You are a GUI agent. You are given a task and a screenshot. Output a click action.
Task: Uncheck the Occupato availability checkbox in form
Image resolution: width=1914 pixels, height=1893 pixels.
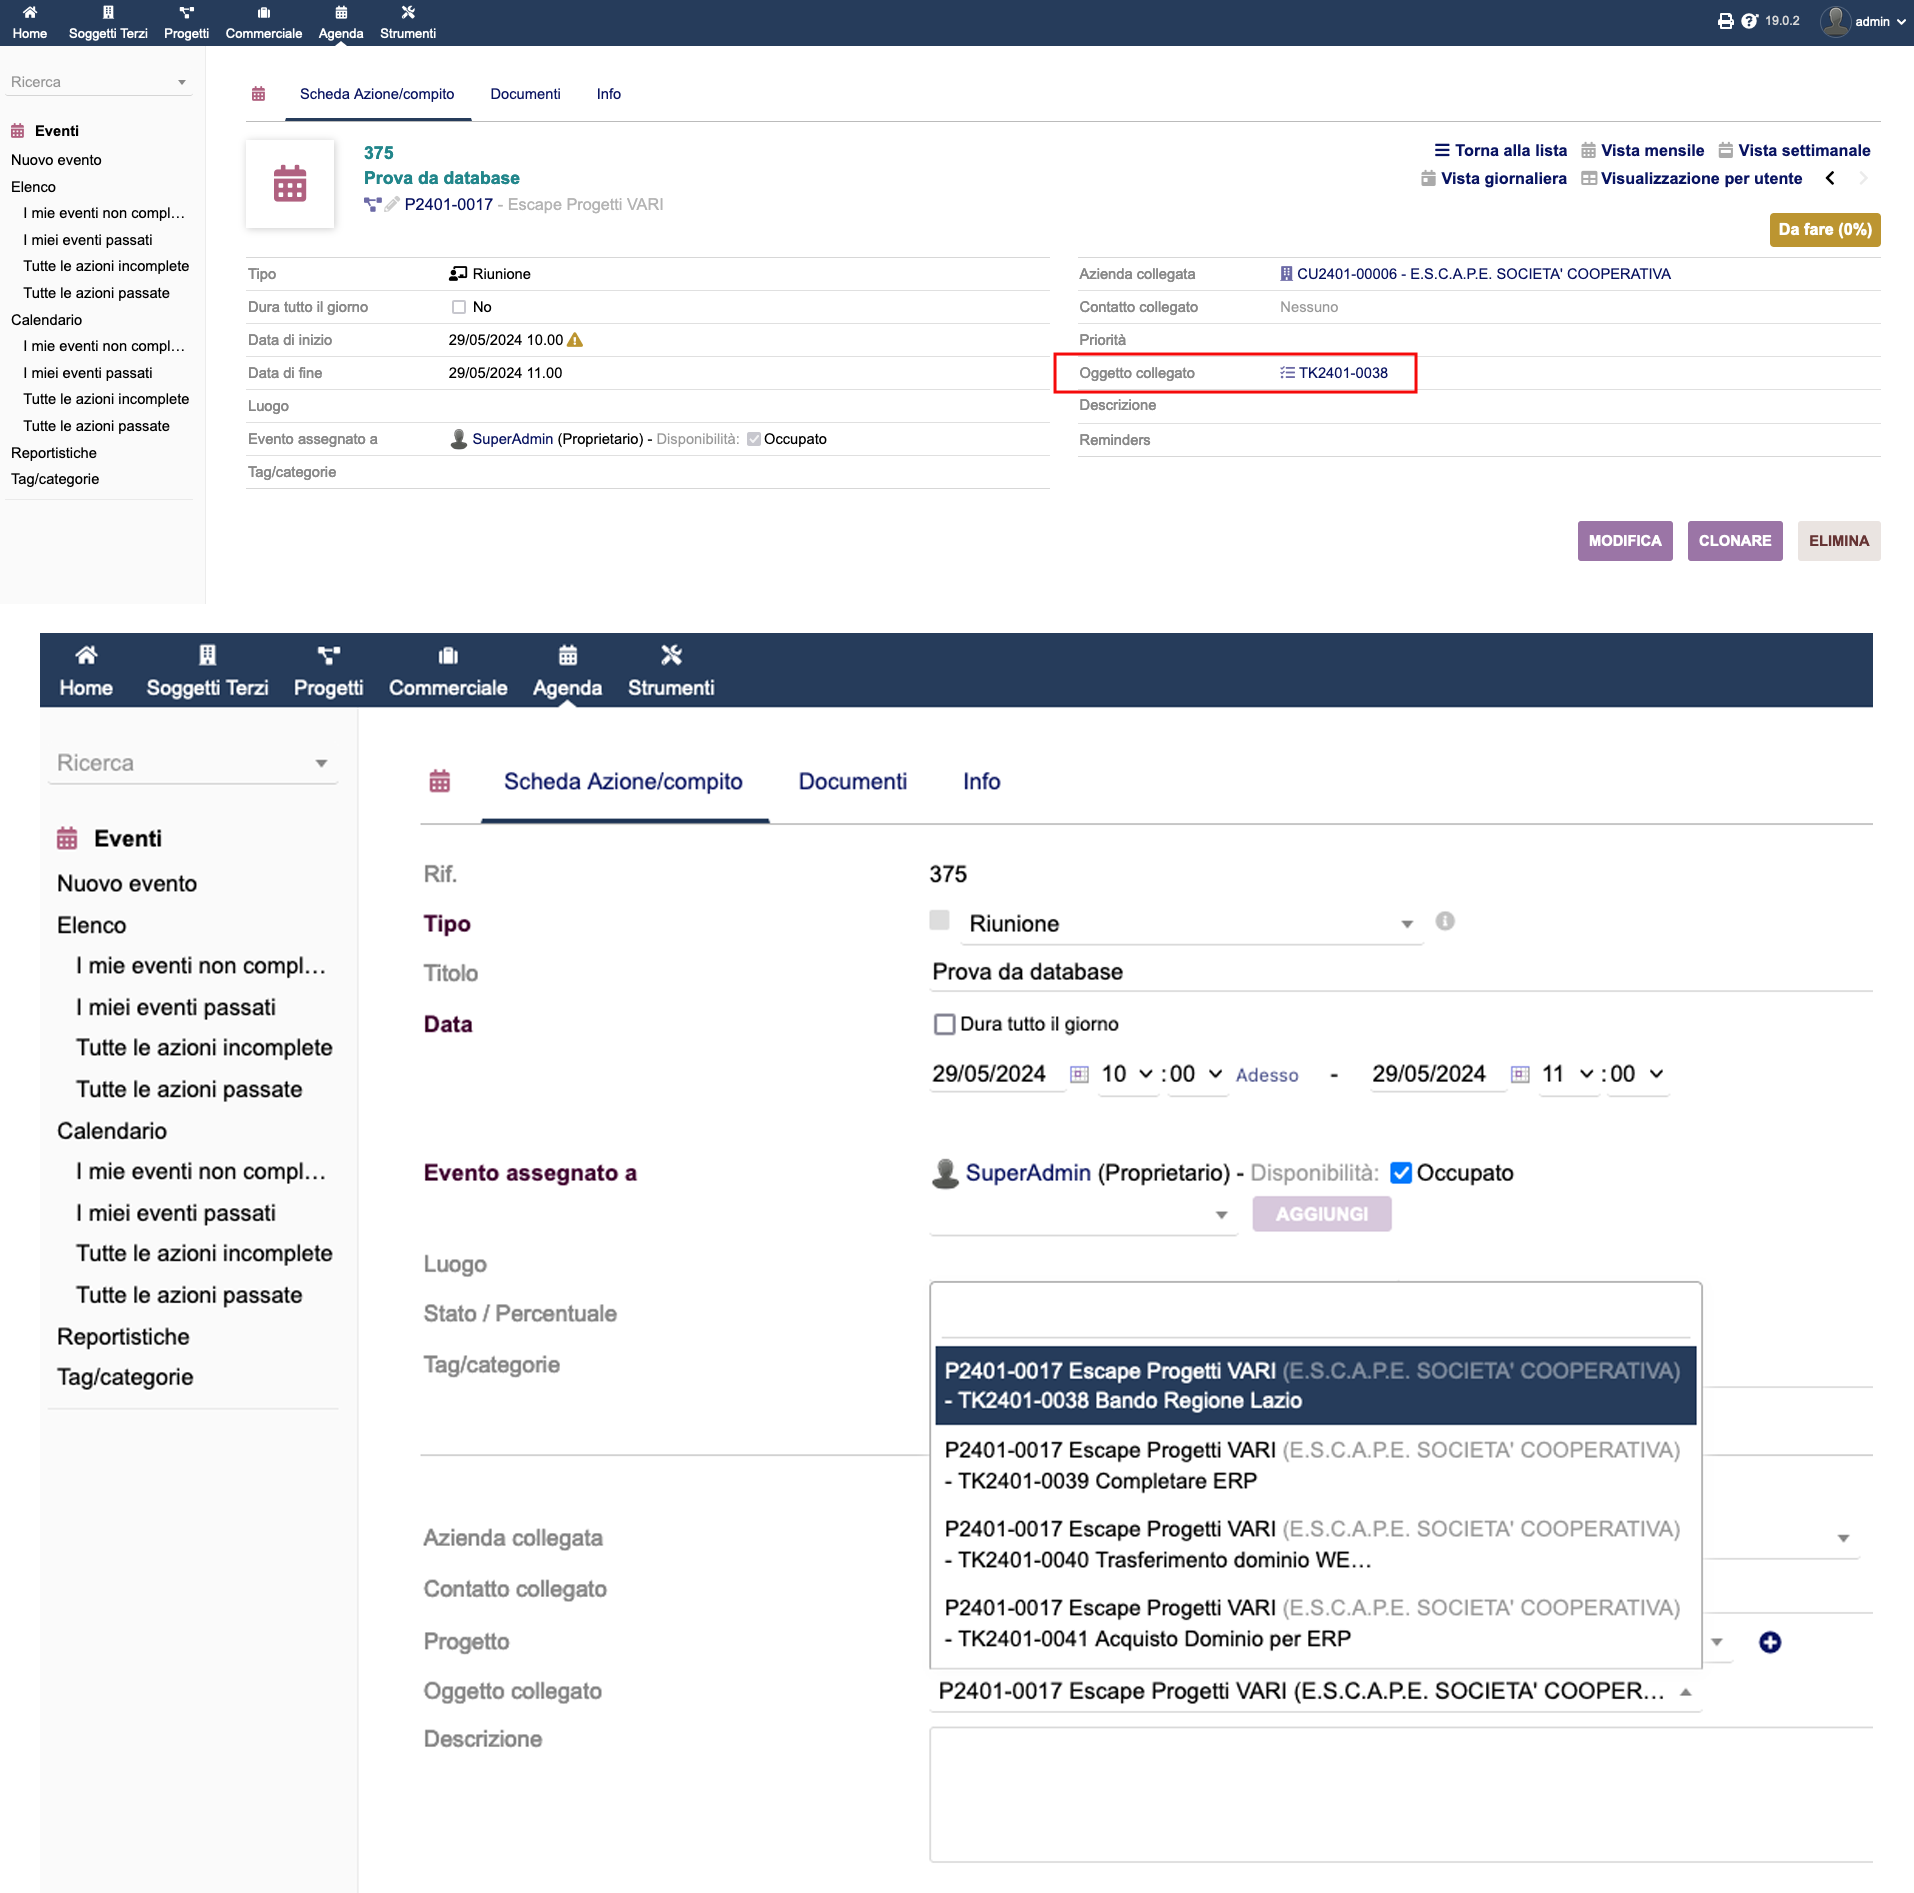pos(1401,1173)
